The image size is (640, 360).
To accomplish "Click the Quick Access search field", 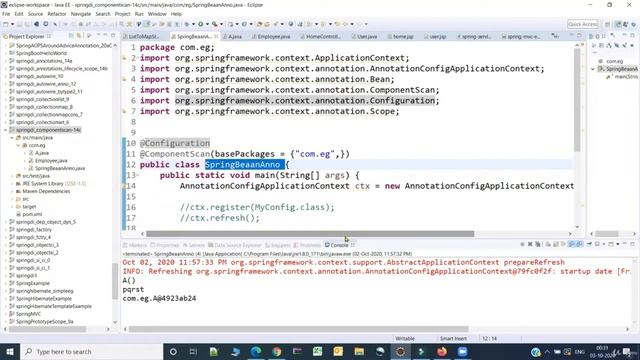I will click(582, 24).
